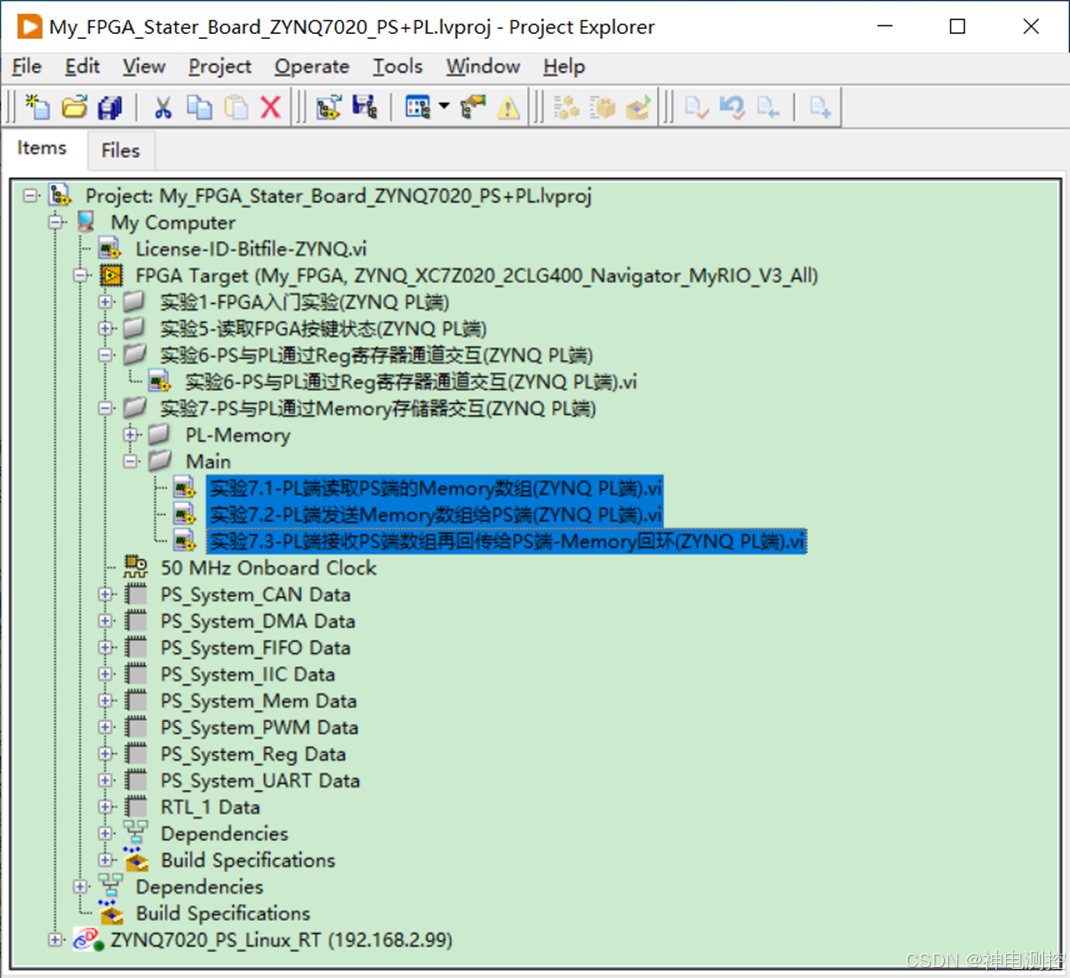Open the Window menu
1070x978 pixels.
point(483,67)
